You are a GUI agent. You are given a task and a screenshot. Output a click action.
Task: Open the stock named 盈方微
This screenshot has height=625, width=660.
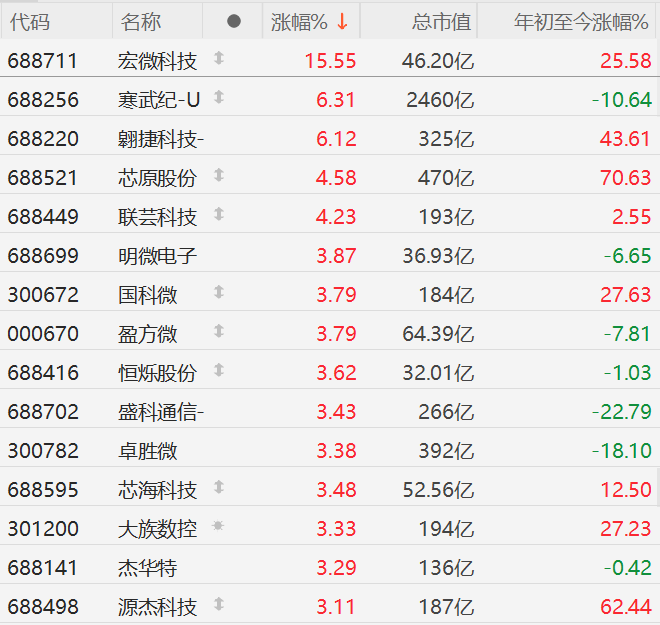[148, 334]
